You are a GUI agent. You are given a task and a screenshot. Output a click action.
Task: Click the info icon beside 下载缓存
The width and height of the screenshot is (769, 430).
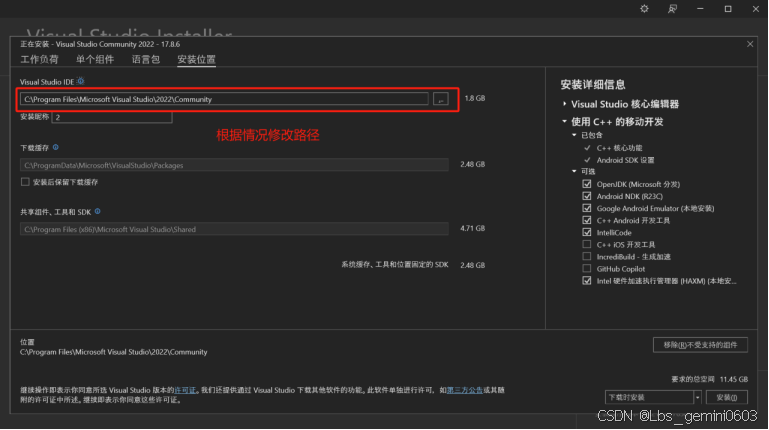pyautogui.click(x=55, y=147)
